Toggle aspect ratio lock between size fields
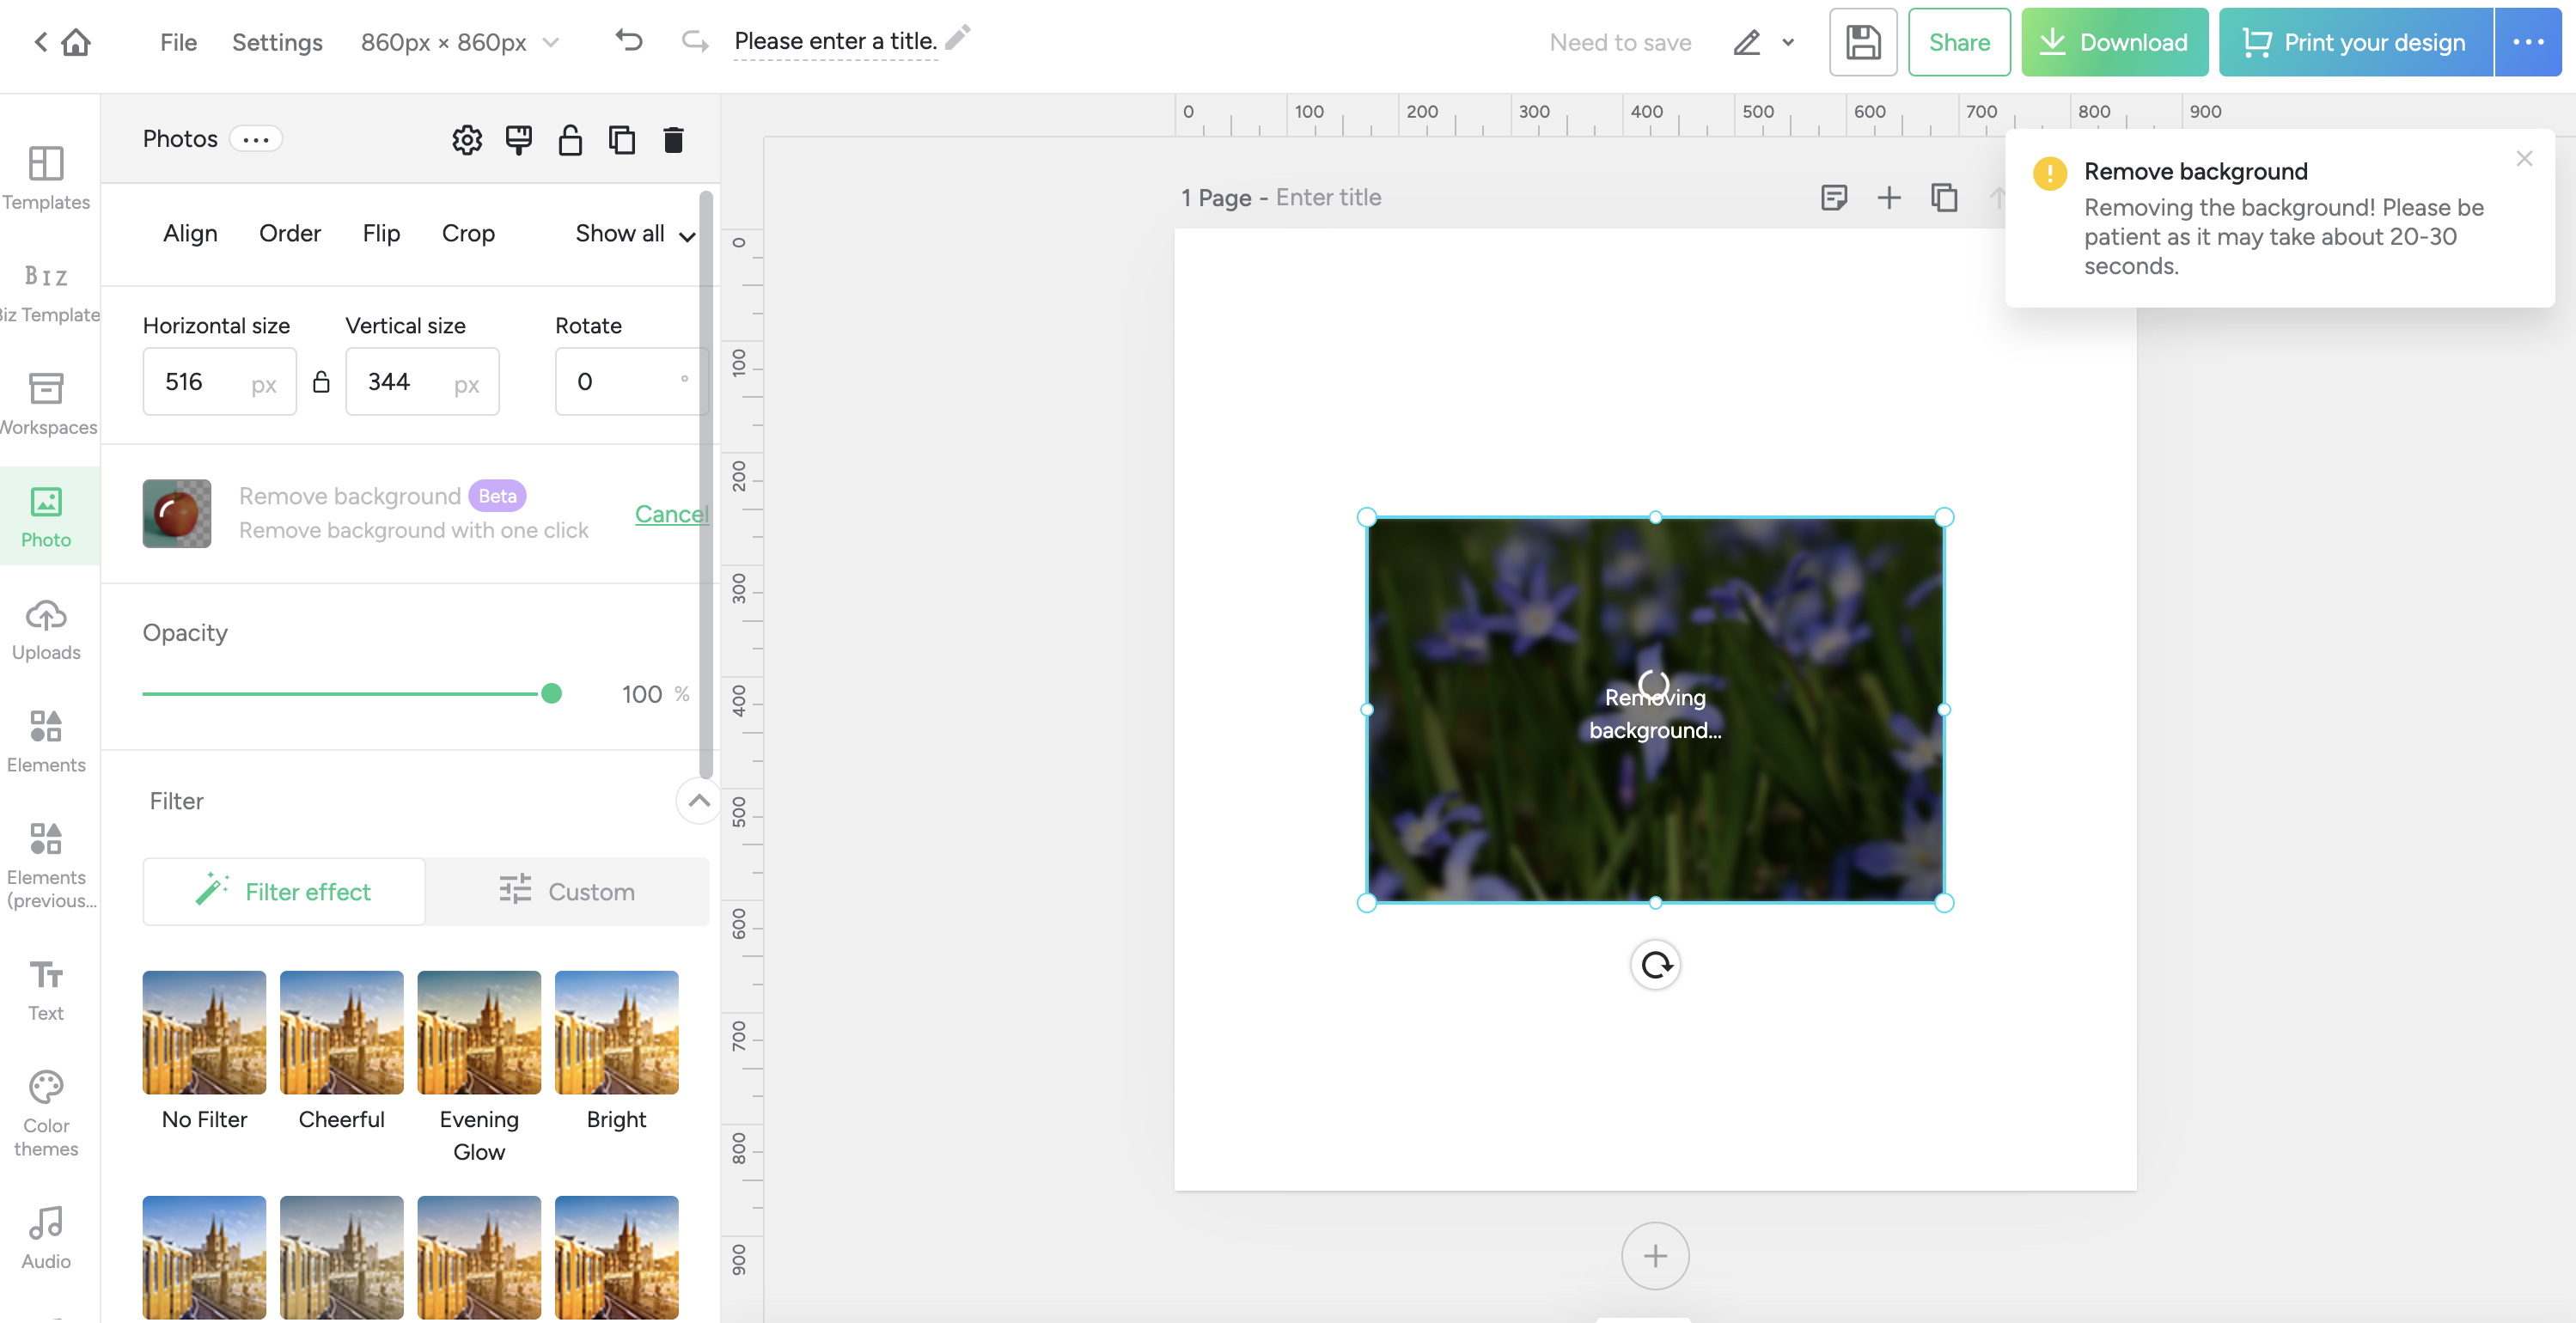Screen dimensions: 2576x1323 [321, 382]
